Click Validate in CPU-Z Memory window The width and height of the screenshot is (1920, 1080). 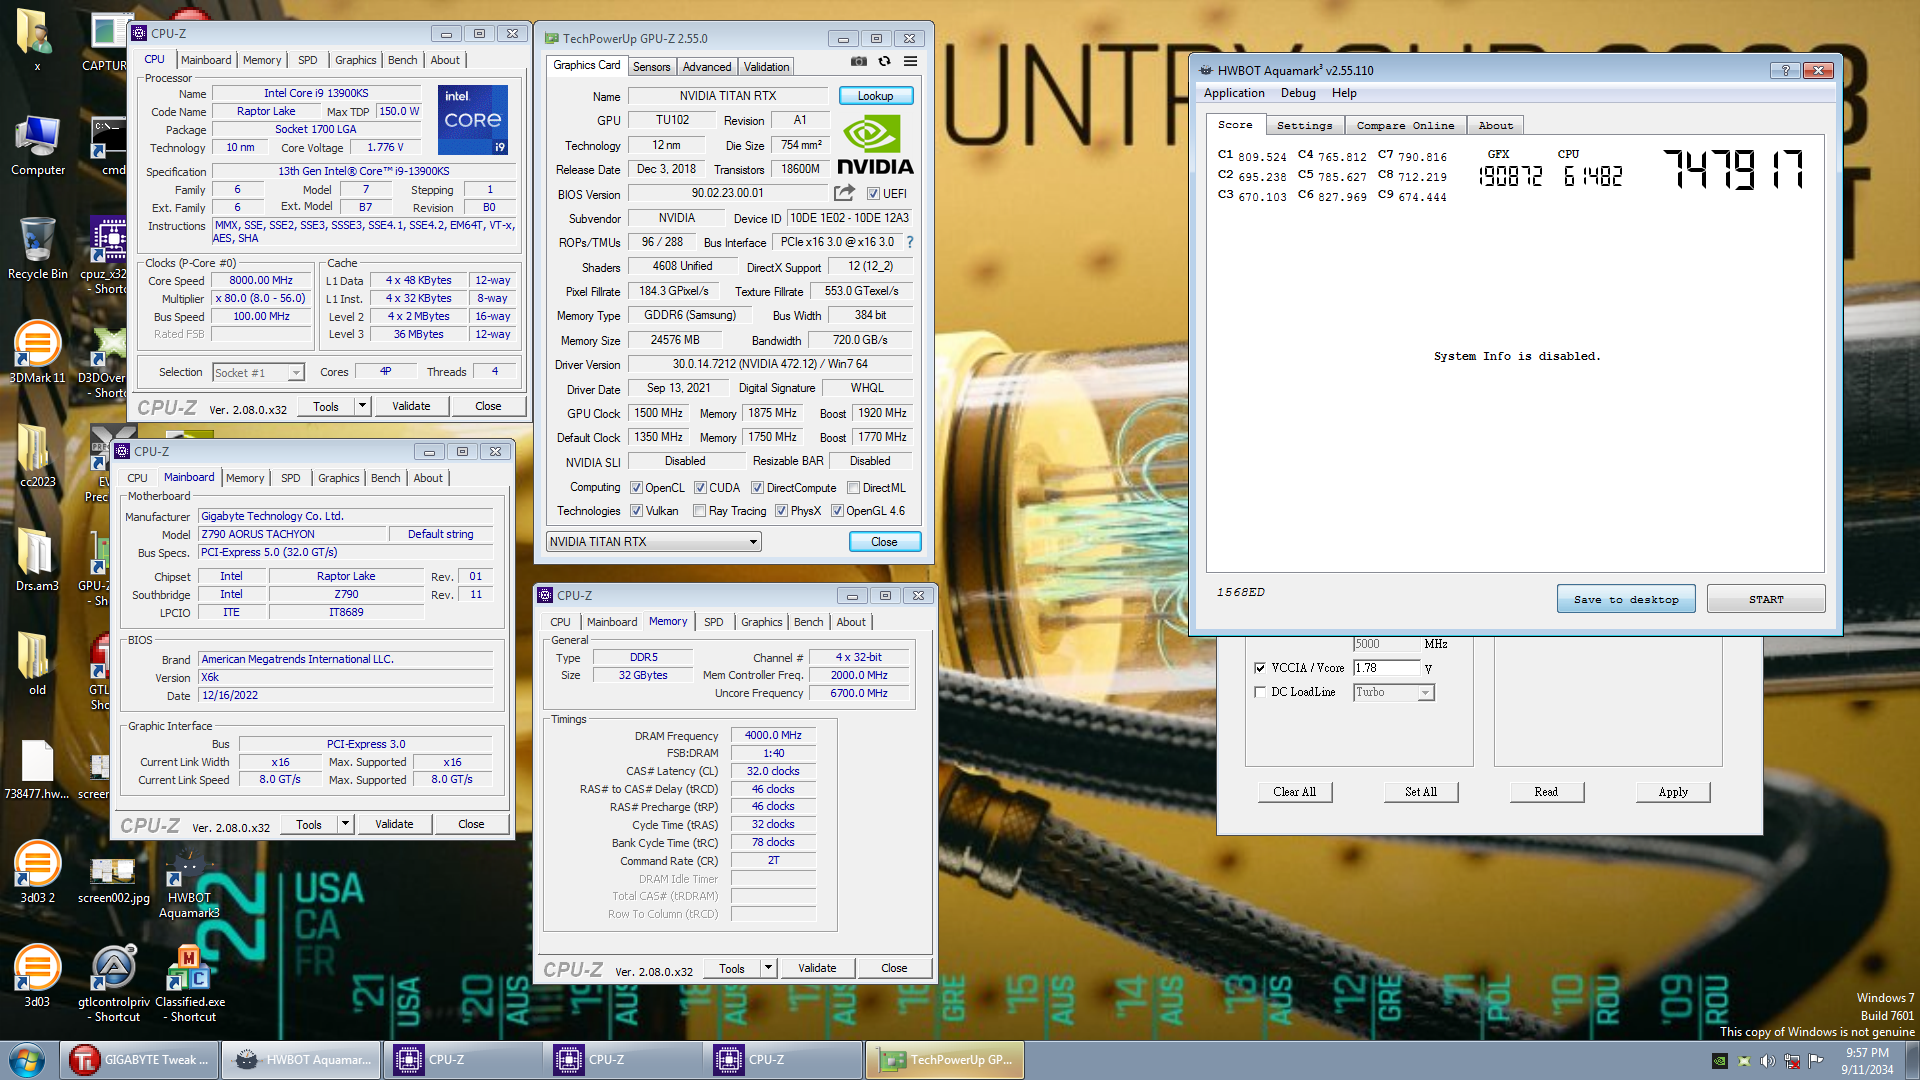tap(817, 968)
